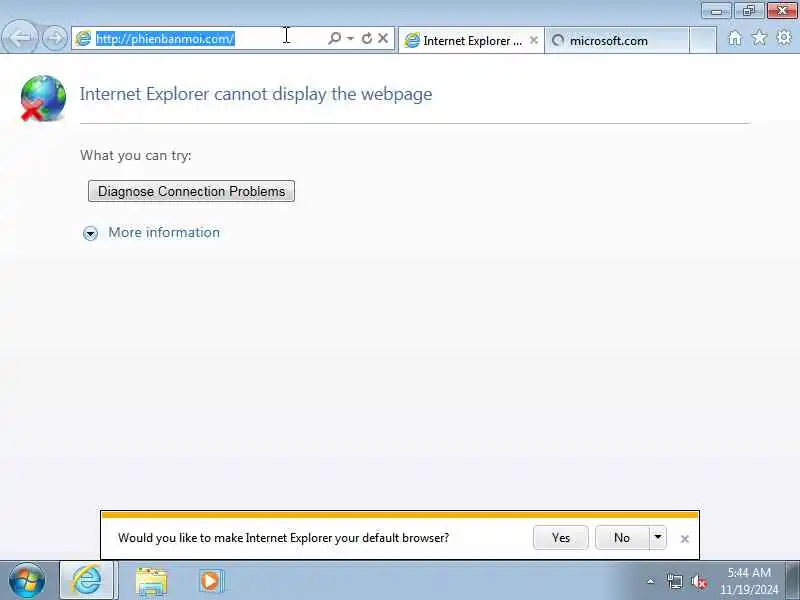Viewport: 800px width, 600px height.
Task: Click the search magnifier in address bar
Action: click(x=334, y=38)
